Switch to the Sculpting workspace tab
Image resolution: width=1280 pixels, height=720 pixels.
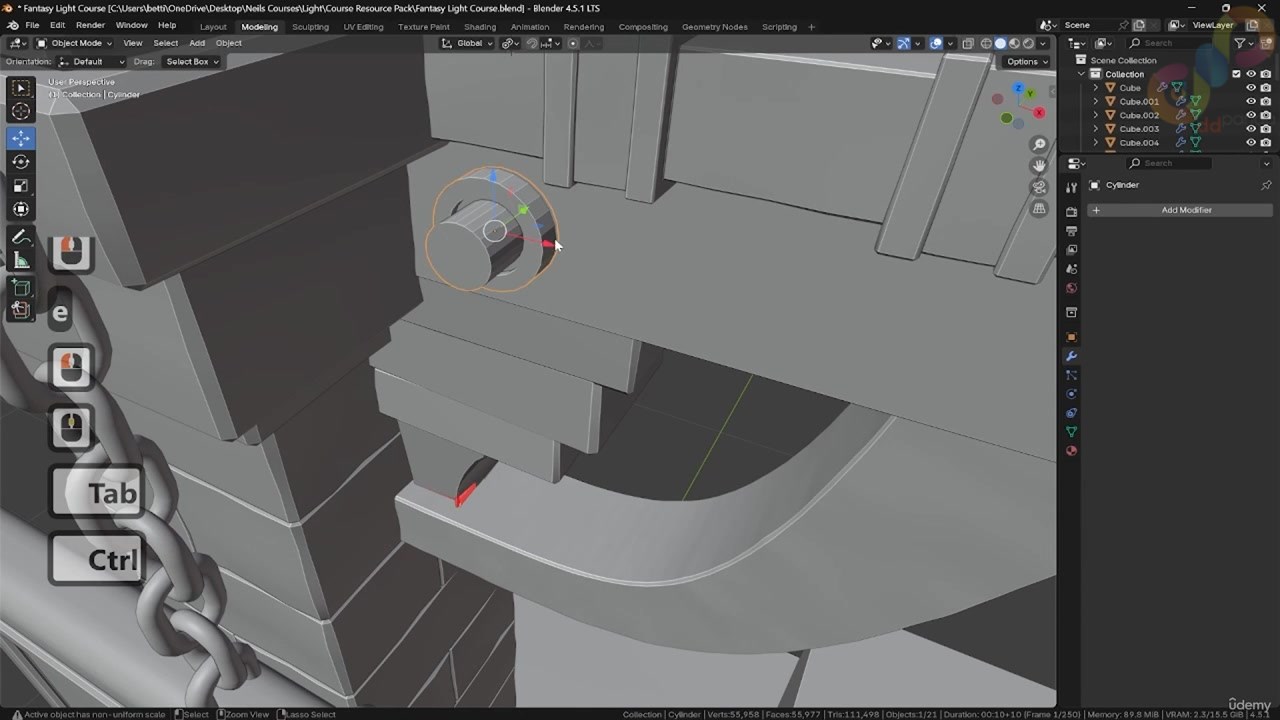(310, 27)
